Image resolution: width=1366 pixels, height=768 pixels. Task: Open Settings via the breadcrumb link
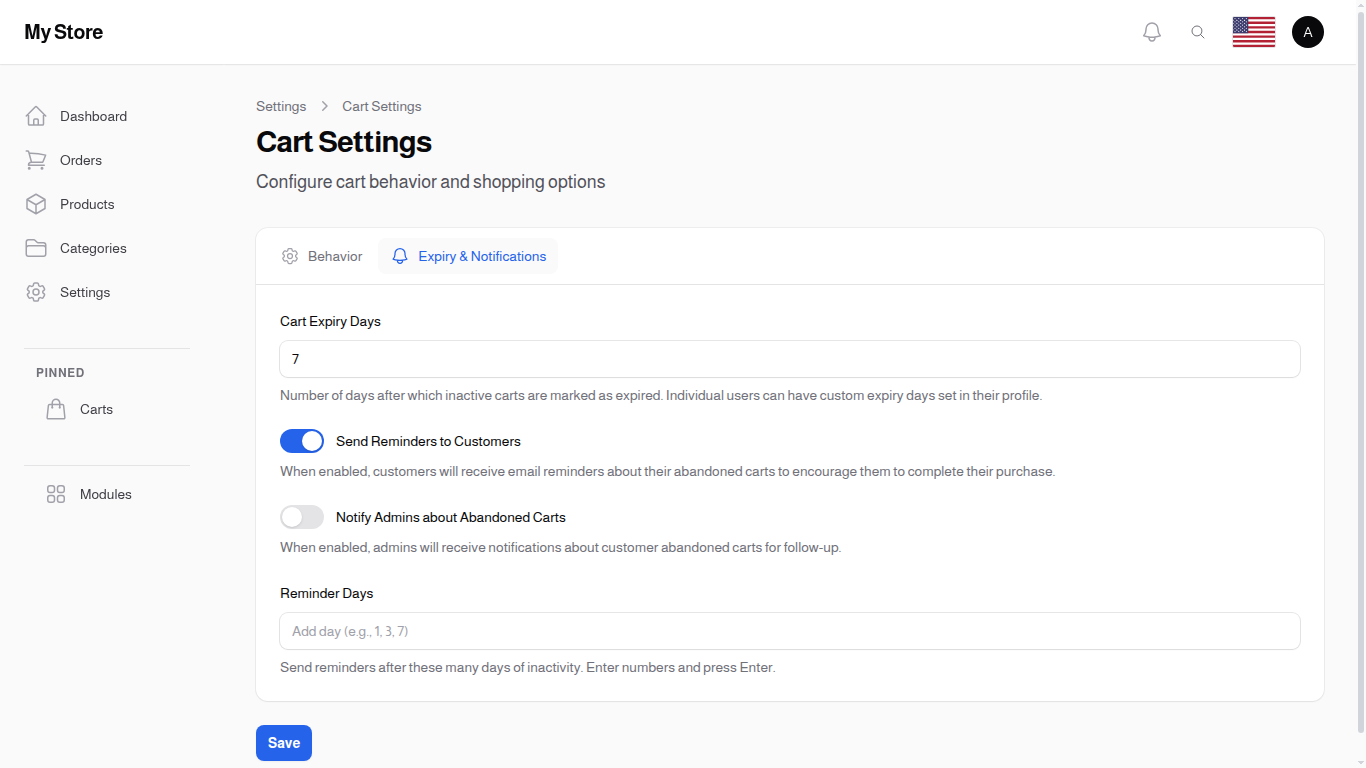coord(281,106)
